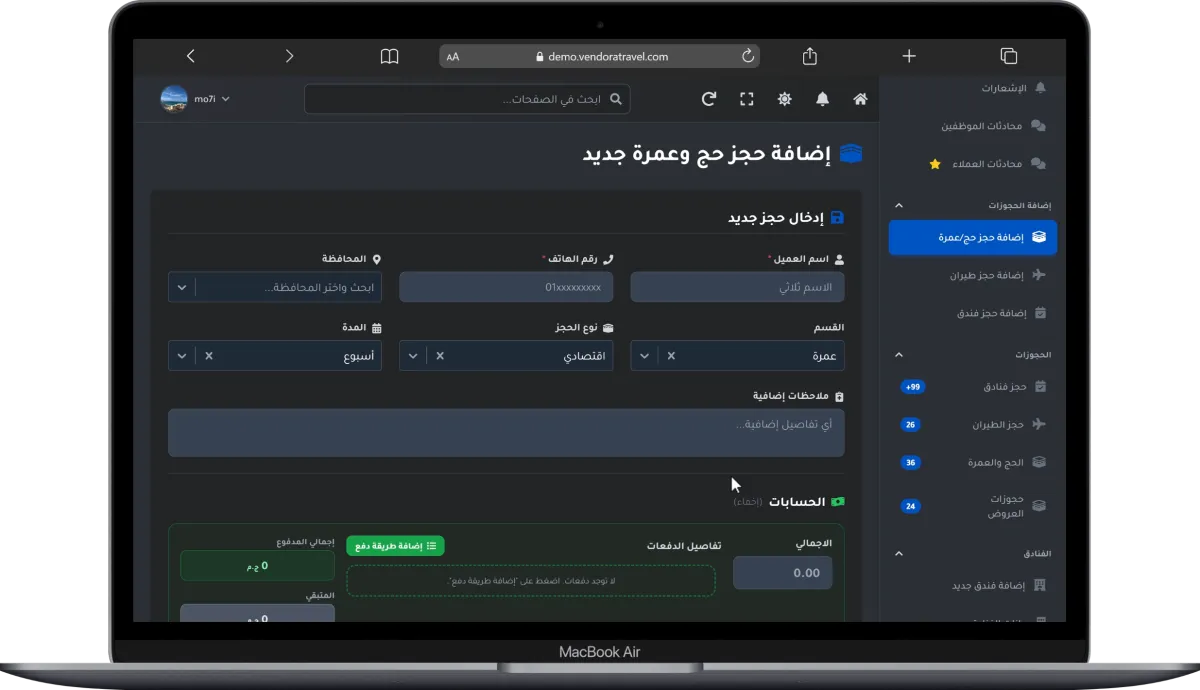The width and height of the screenshot is (1200, 690).
Task: Search pages in ابحث في الصفحات field
Action: point(467,99)
